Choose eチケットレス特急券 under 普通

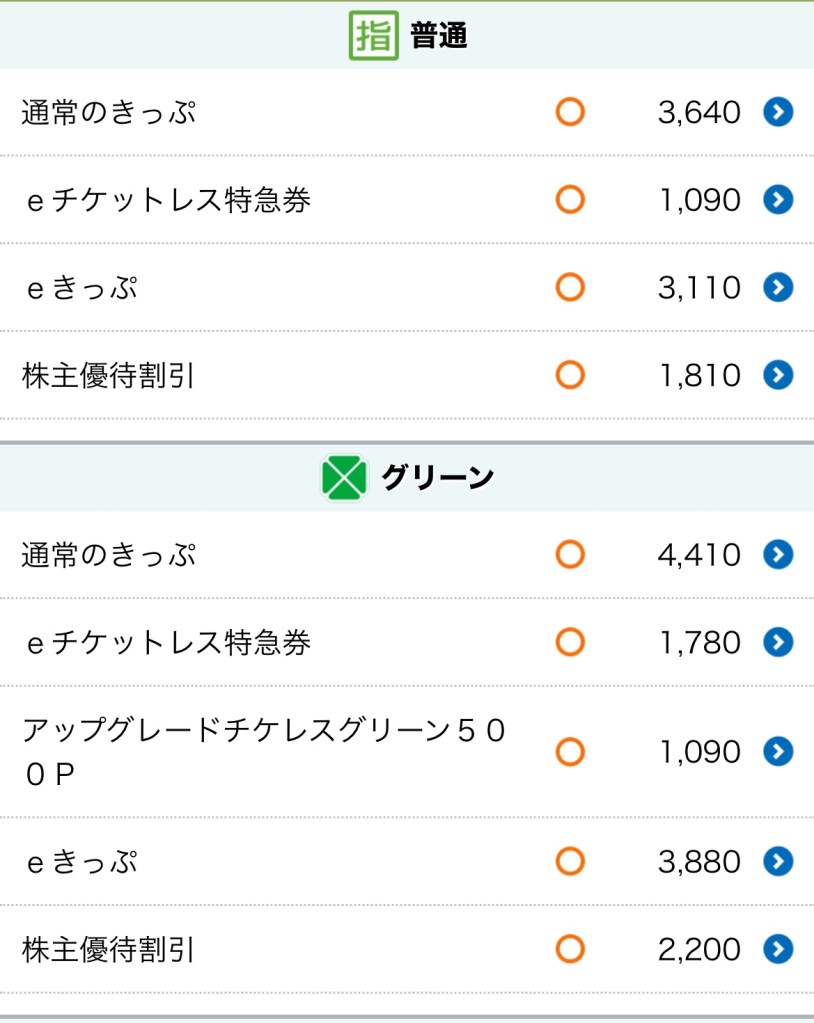168,200
